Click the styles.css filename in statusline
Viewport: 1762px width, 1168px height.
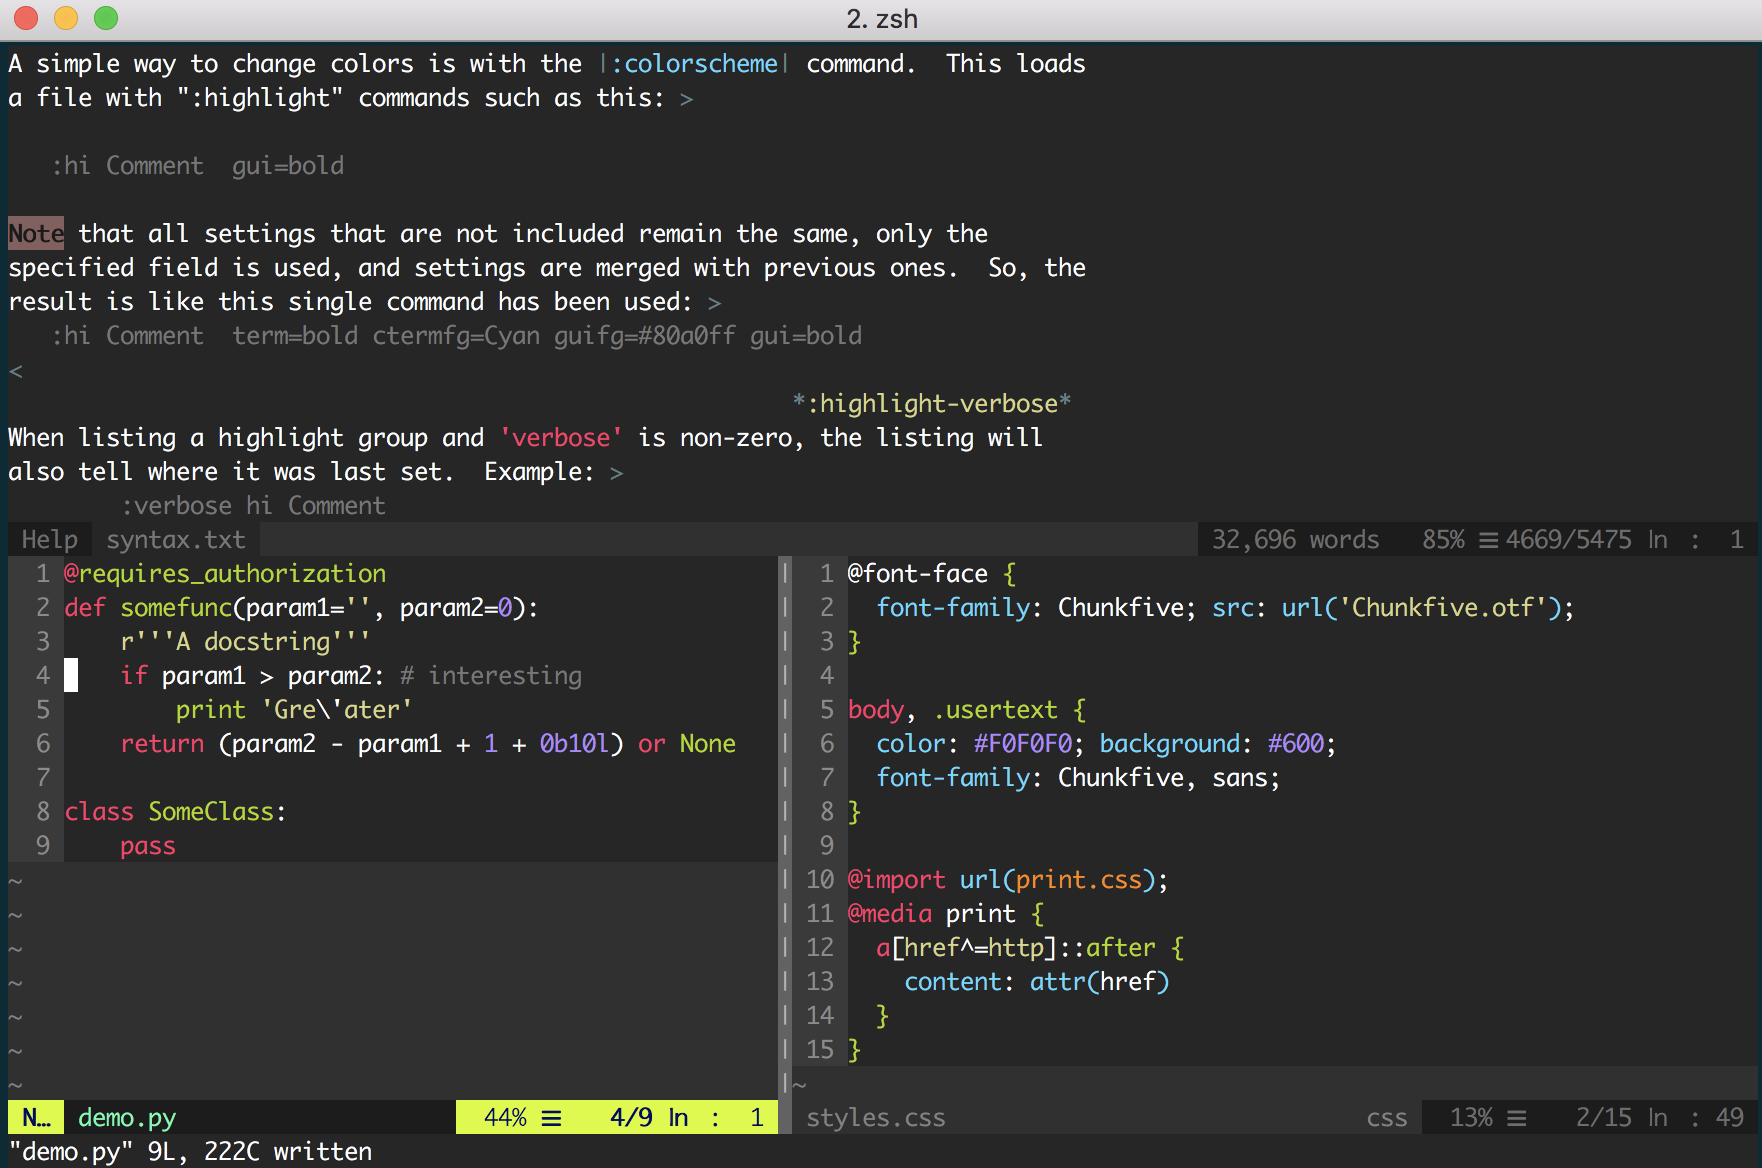click(x=875, y=1117)
